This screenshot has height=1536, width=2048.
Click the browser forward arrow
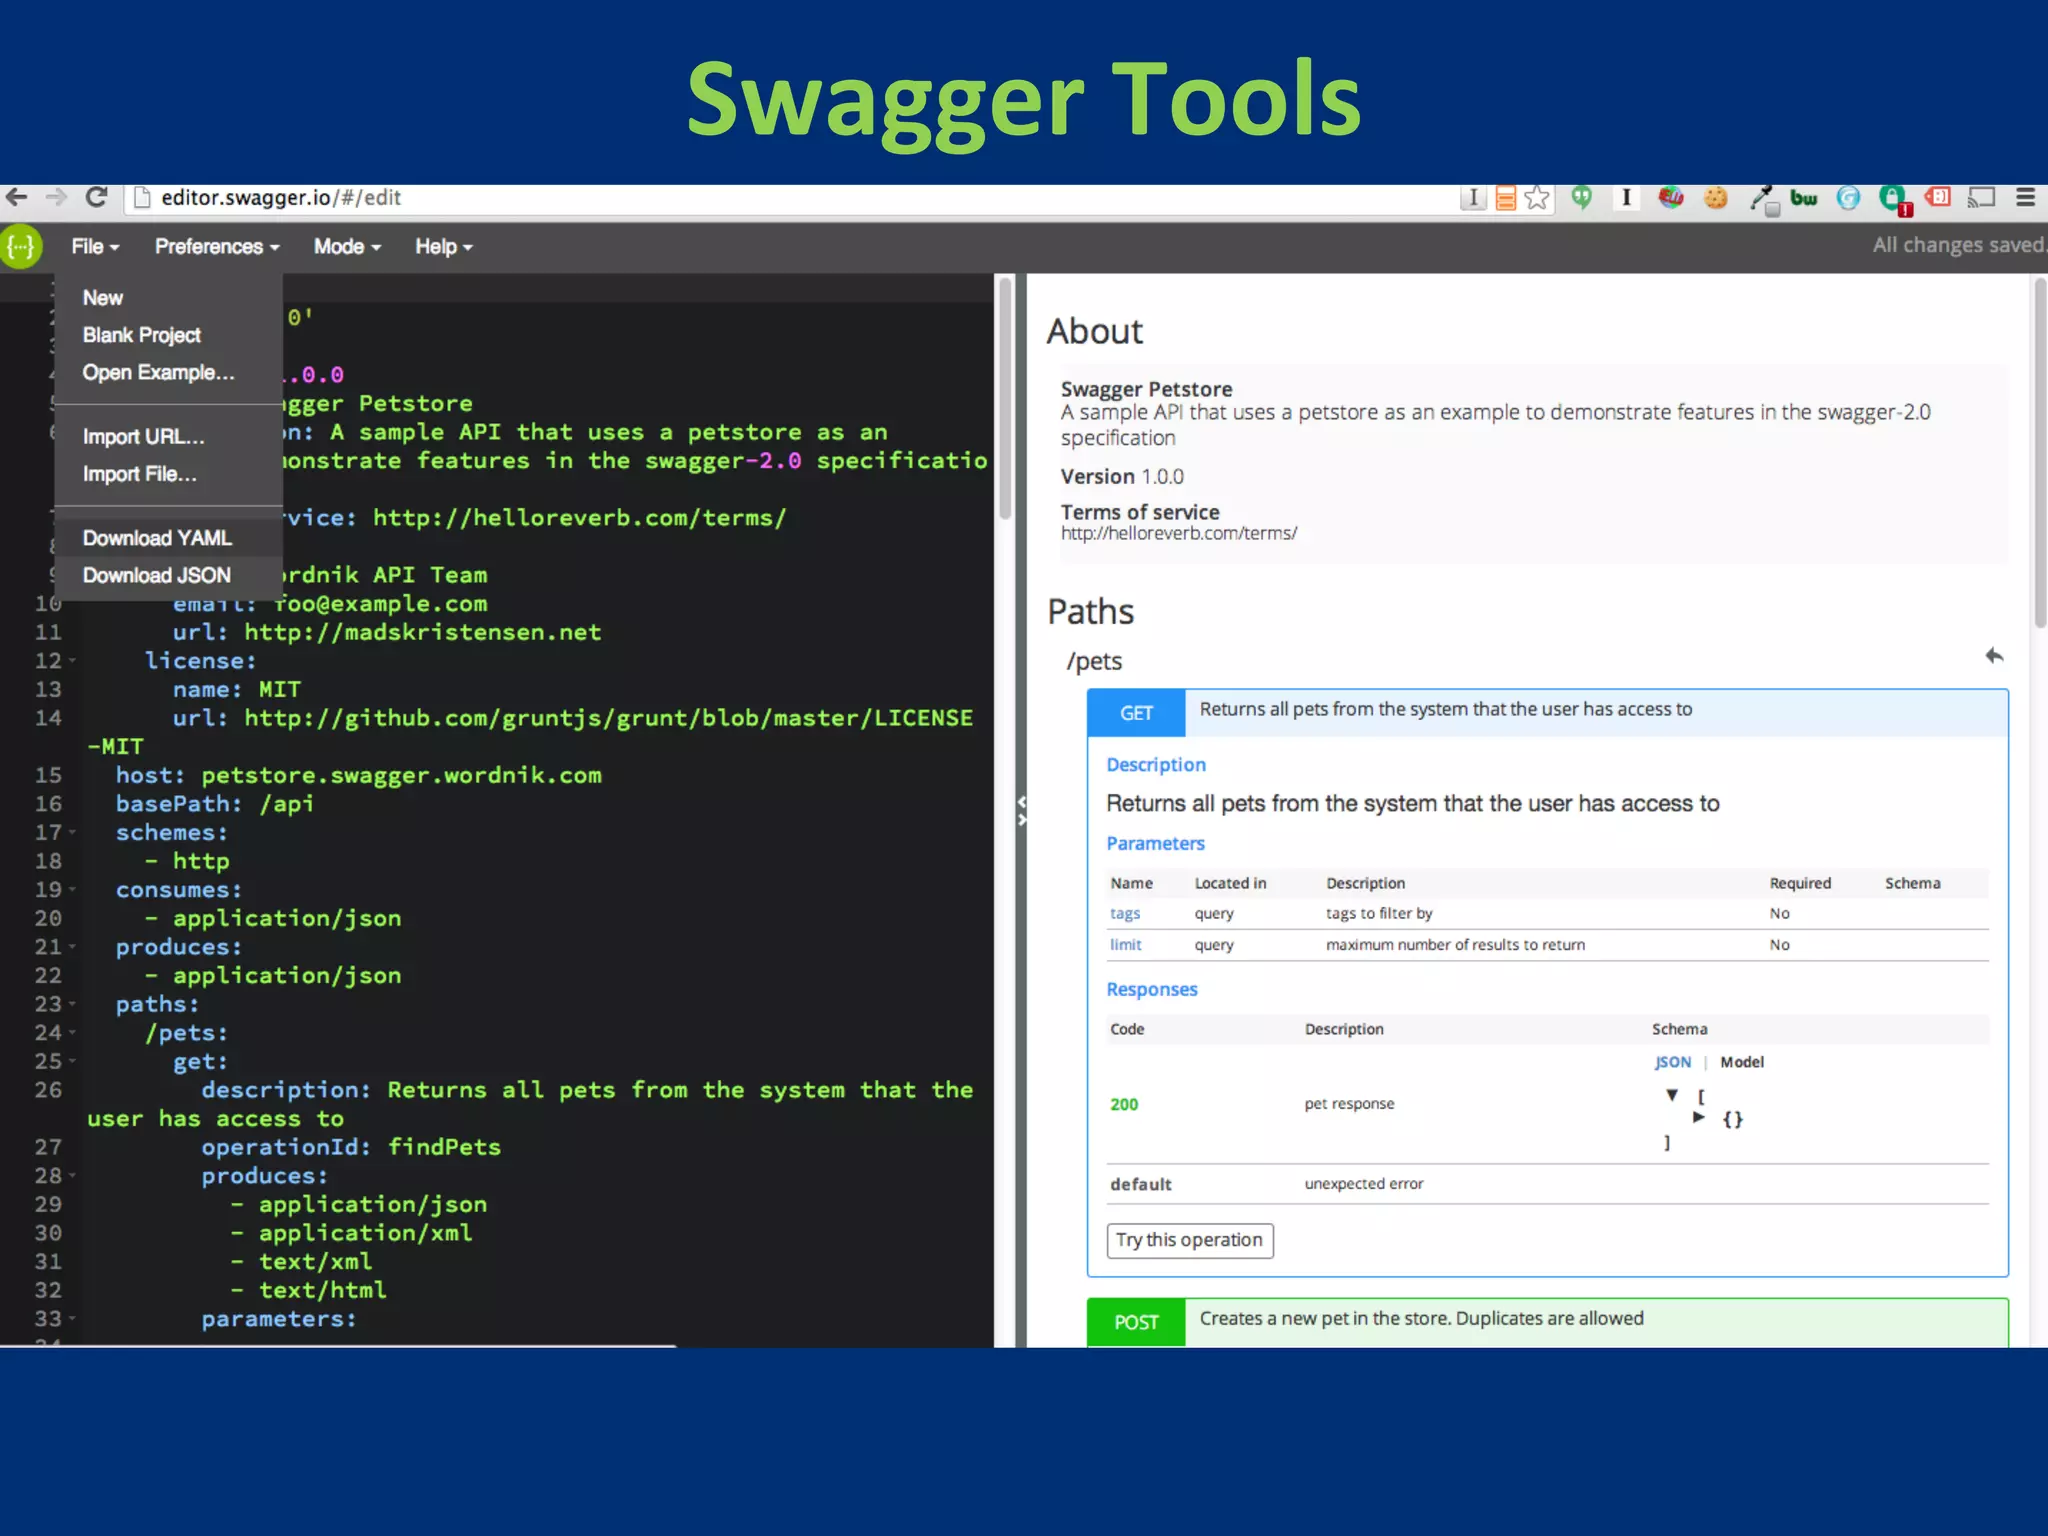tap(56, 197)
